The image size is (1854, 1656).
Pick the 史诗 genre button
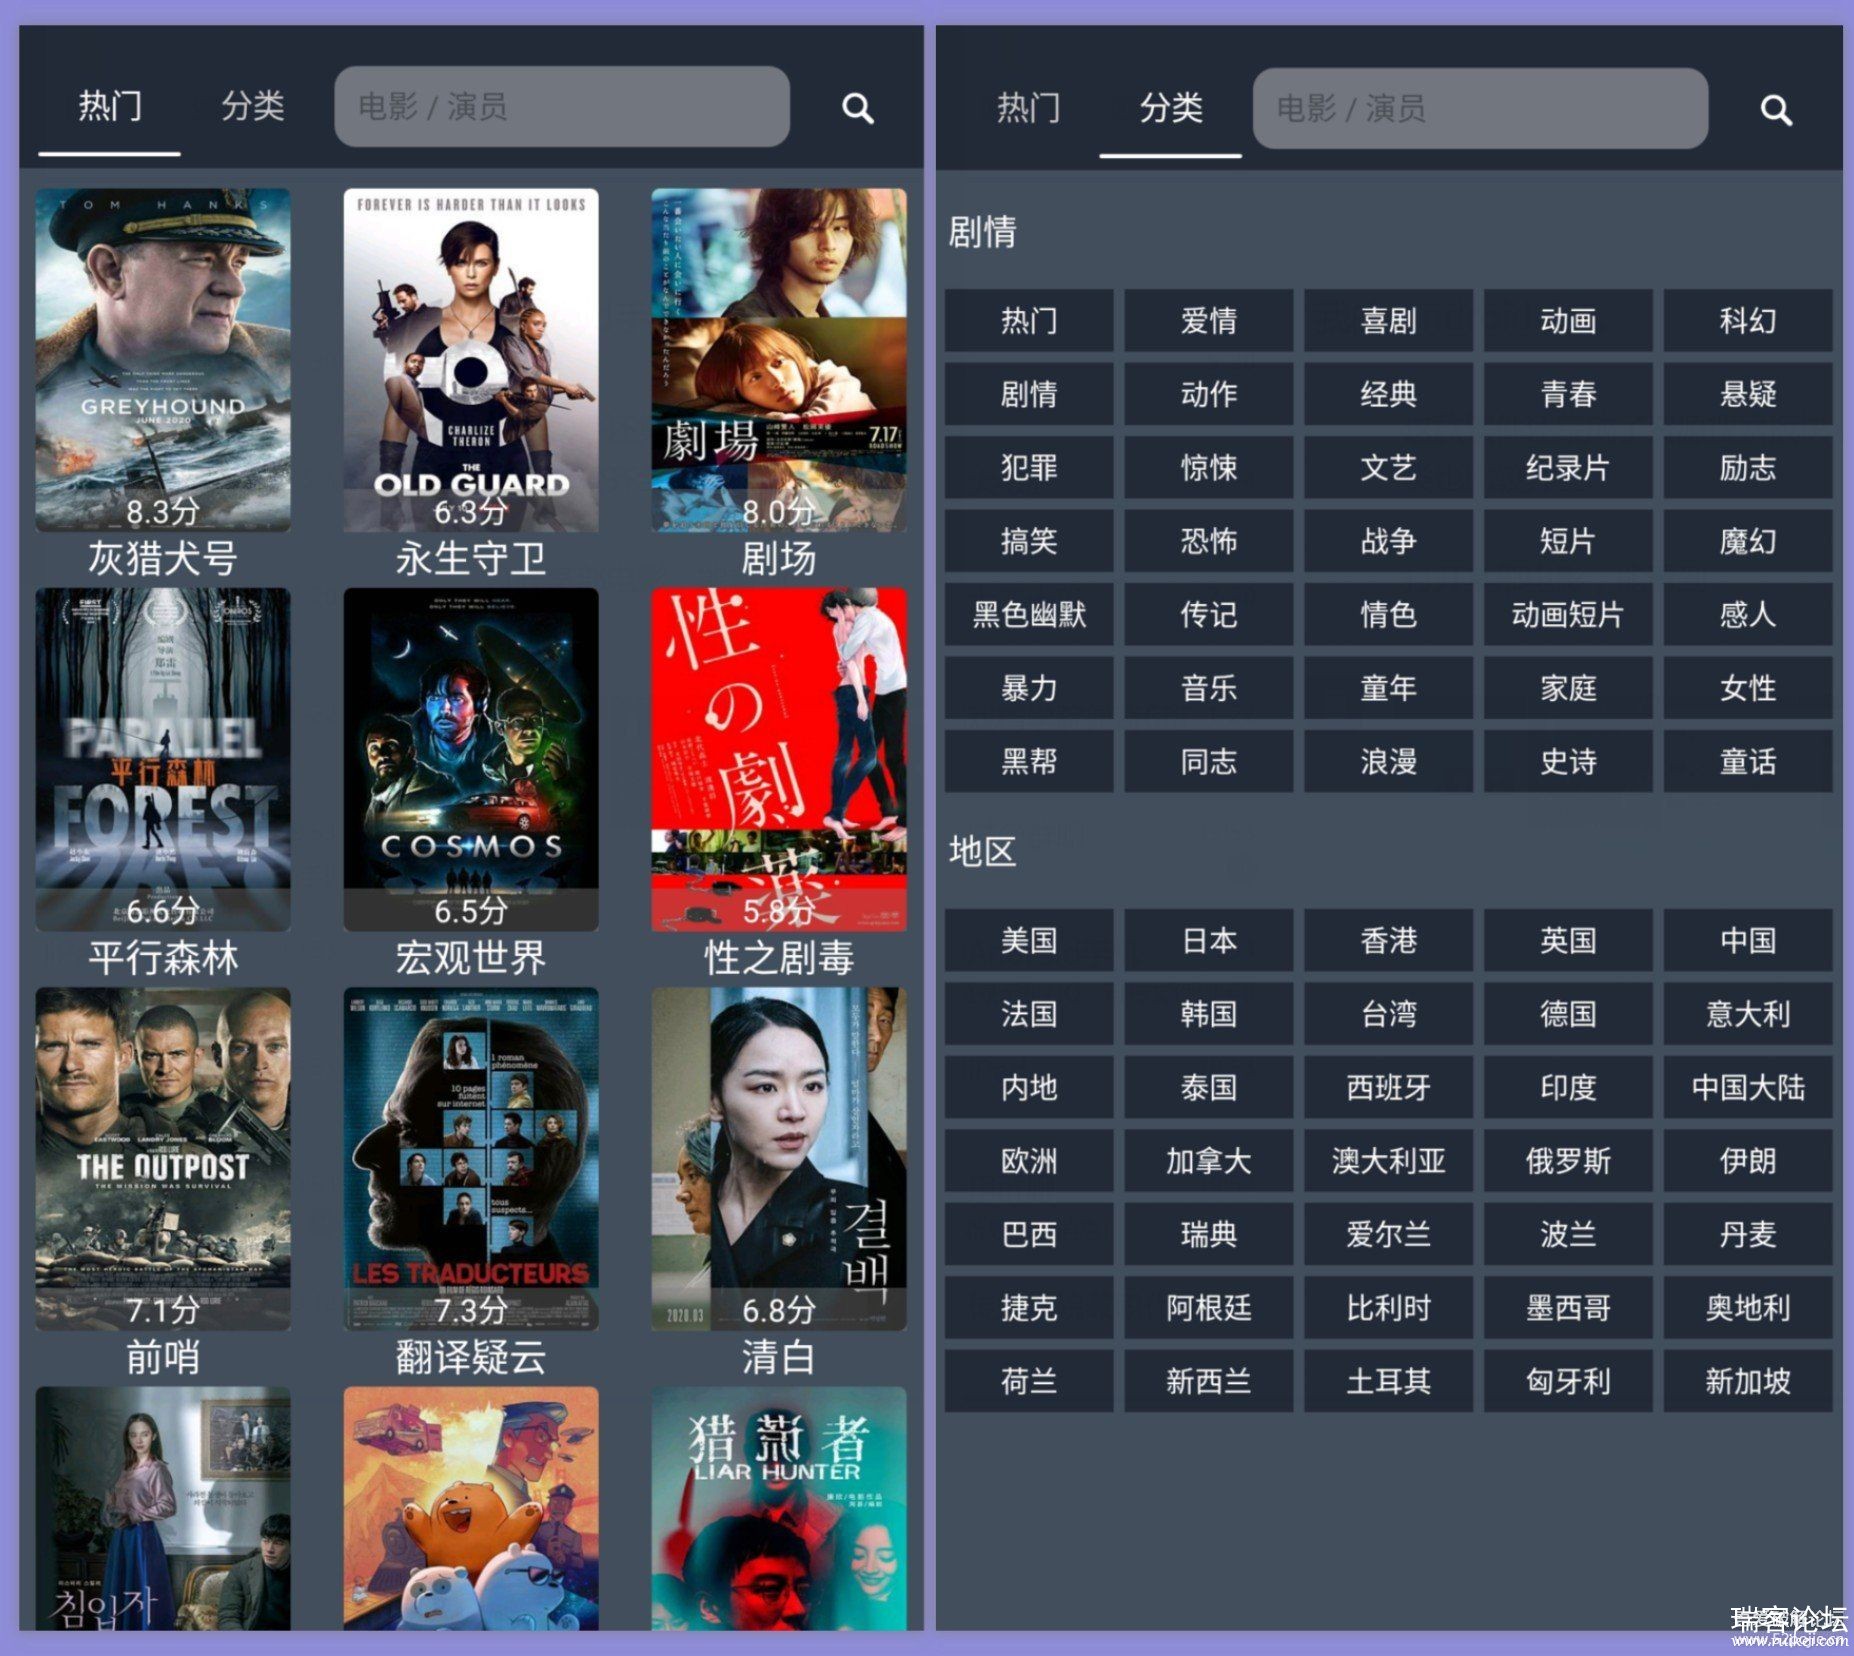[1568, 762]
